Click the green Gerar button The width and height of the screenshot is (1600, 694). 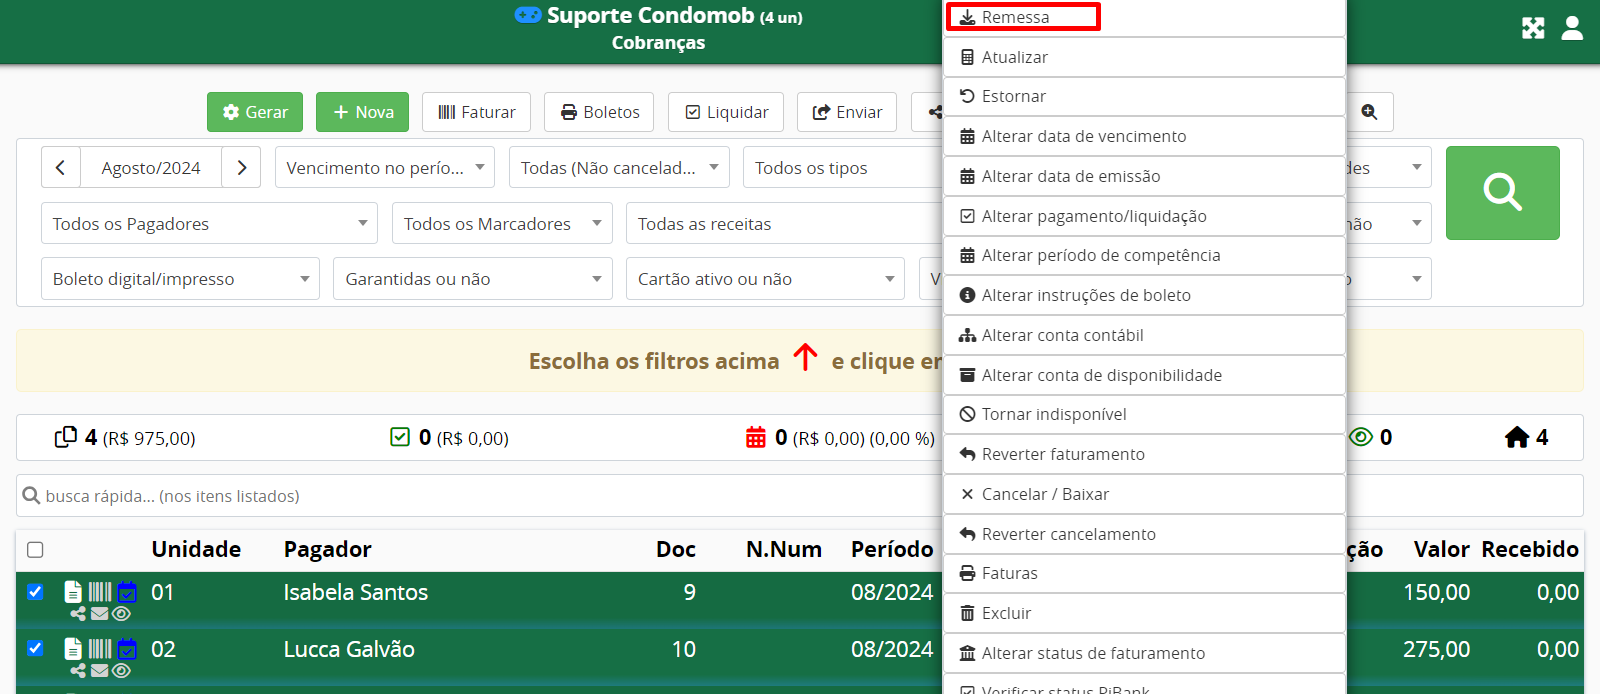point(255,112)
